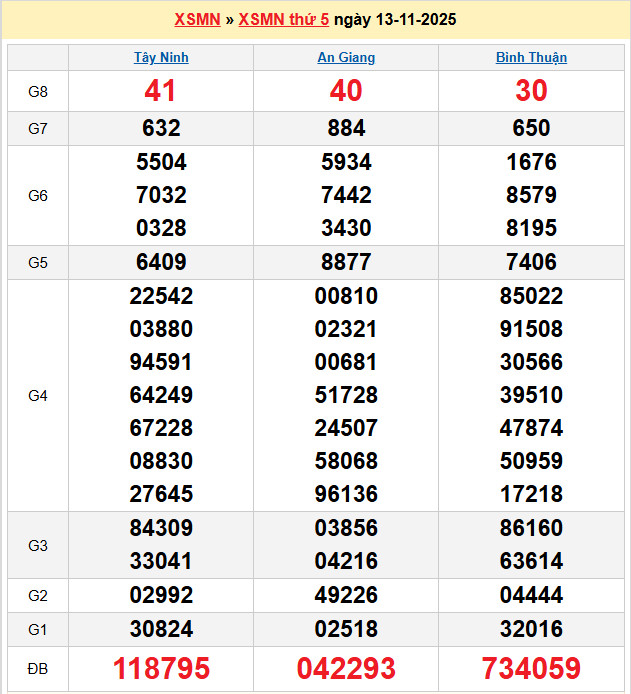
Task: Open the XSMN link in header
Action: click(197, 20)
